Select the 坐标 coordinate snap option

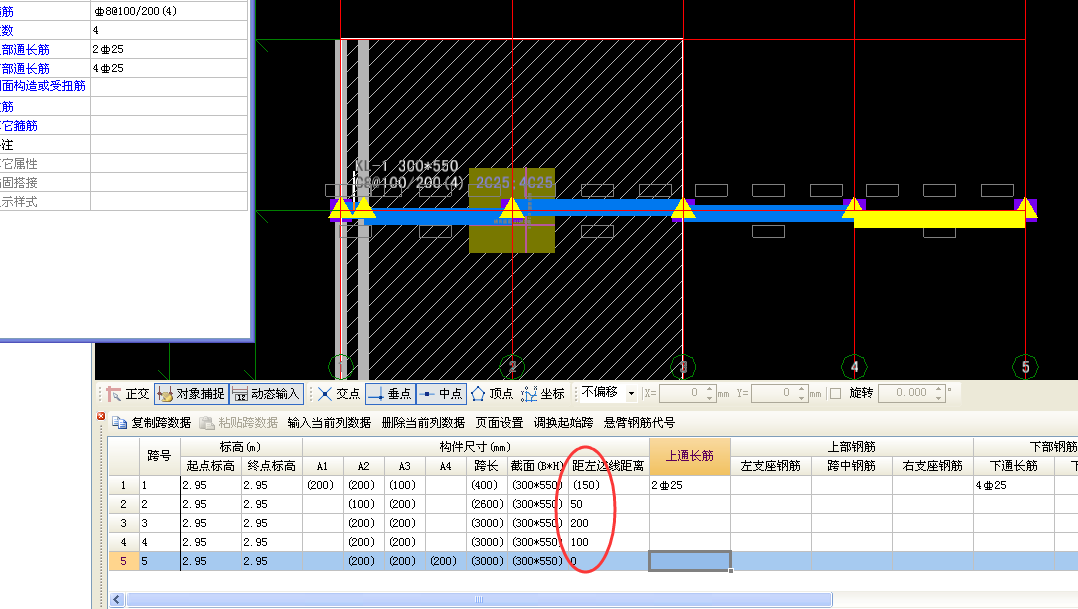click(x=543, y=394)
